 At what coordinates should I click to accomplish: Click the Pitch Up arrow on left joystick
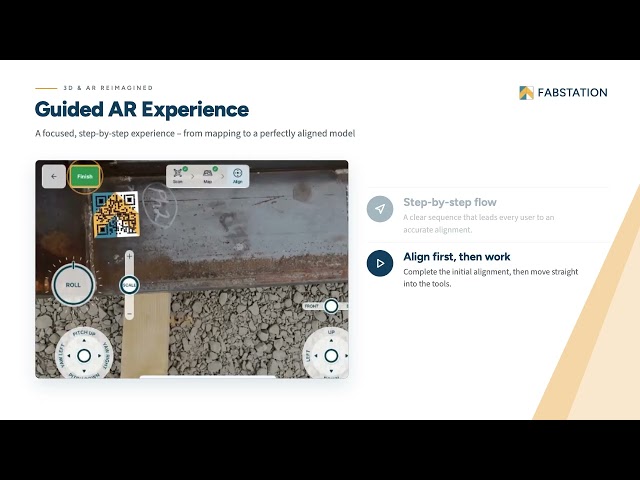coord(84,340)
